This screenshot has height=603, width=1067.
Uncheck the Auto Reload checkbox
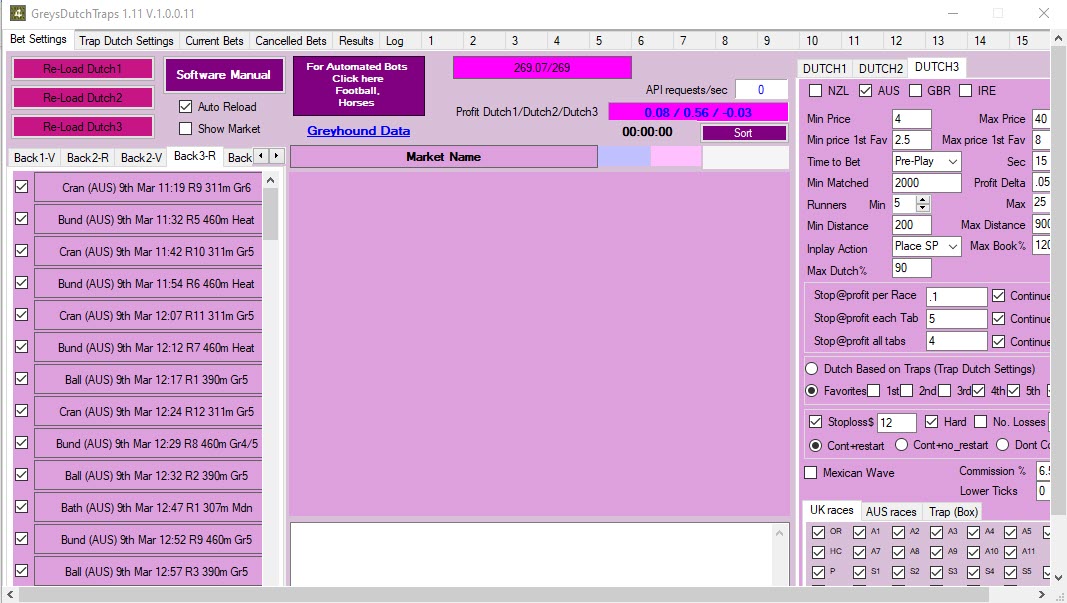pyautogui.click(x=185, y=106)
